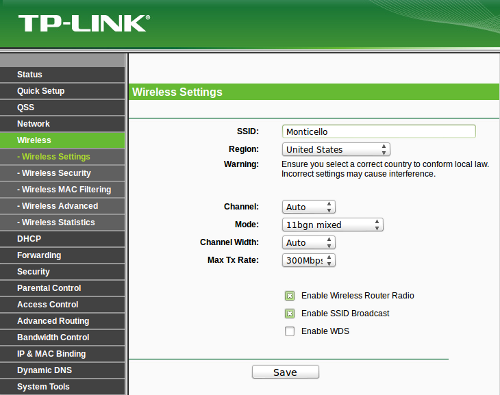Screen dimensions: 500x395
Task: Open the Security menu
Action: tap(63, 272)
